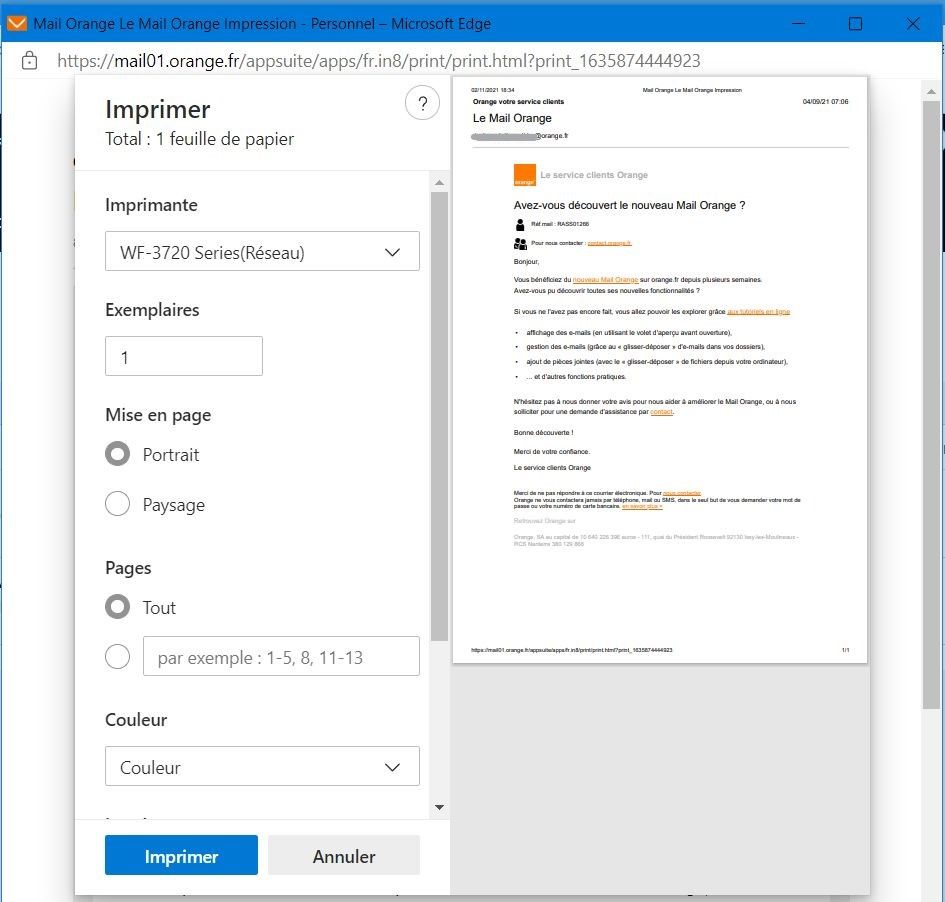Click the Annuler button
This screenshot has height=902, width=945.
344,855
